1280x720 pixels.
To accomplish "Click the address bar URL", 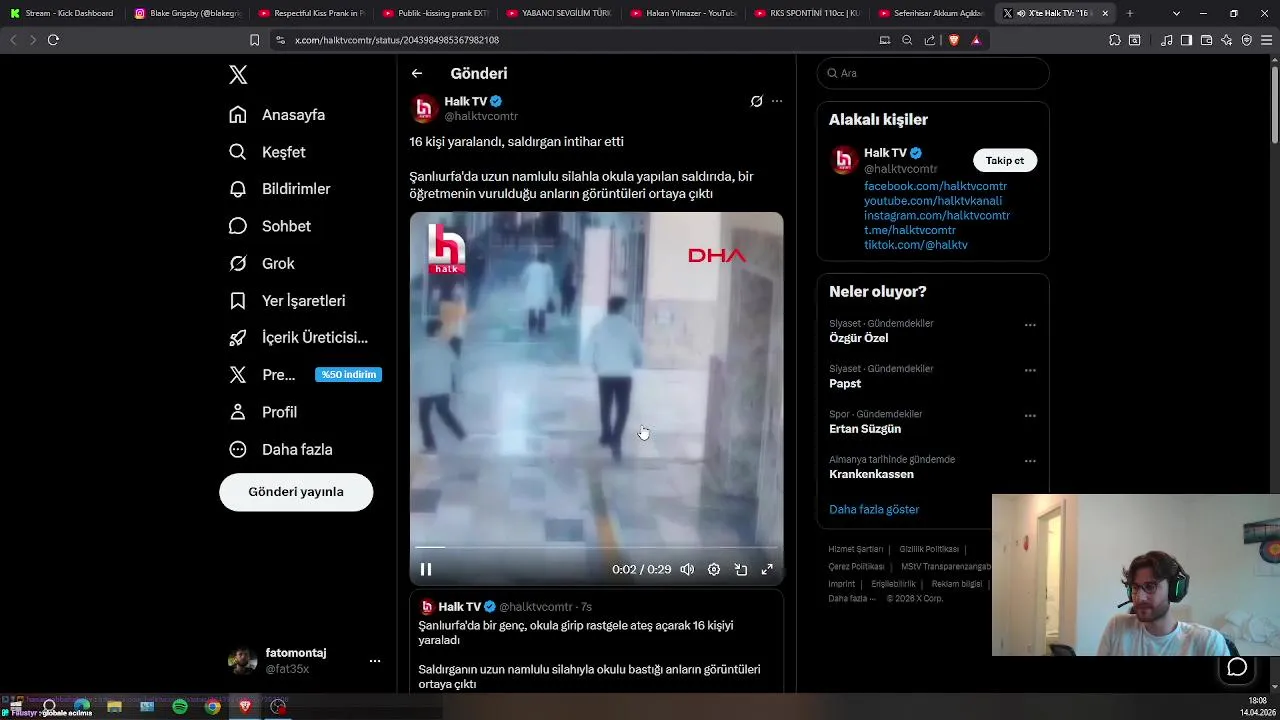I will (x=397, y=40).
